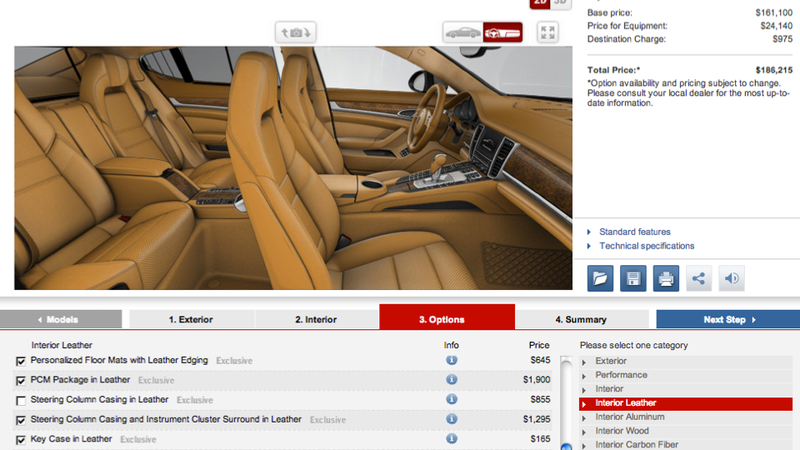800x450 pixels.
Task: Uncheck Key Case in Leather
Action: 20,440
